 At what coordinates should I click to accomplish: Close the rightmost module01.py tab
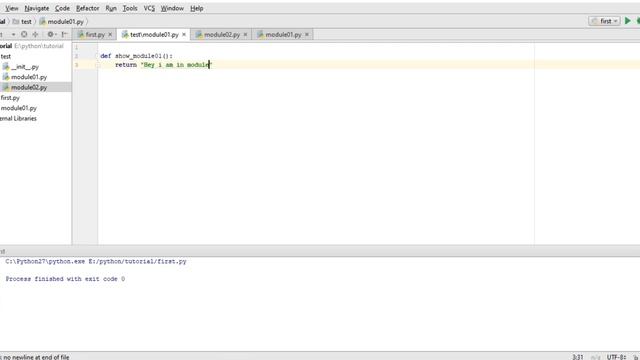coord(307,35)
